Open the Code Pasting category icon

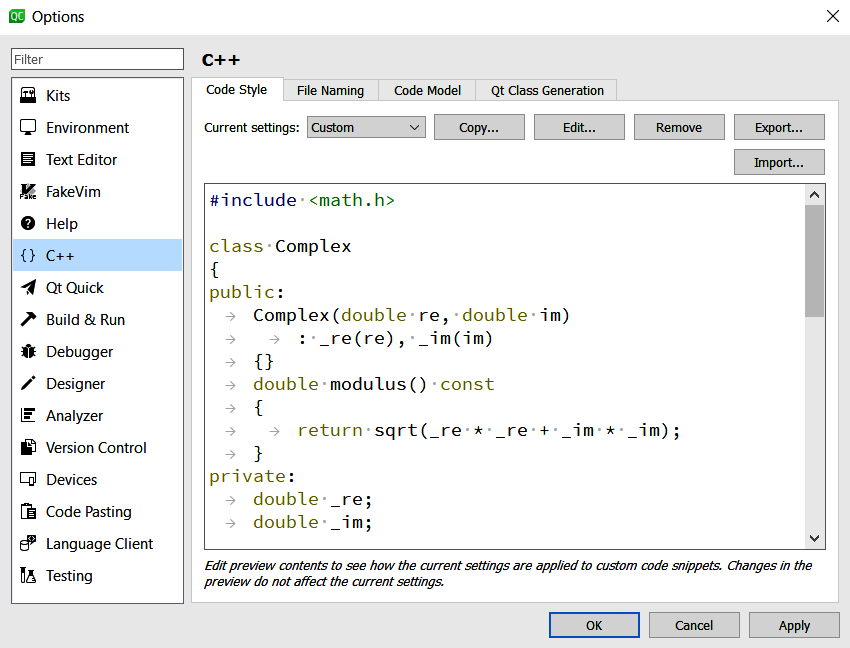coord(28,512)
